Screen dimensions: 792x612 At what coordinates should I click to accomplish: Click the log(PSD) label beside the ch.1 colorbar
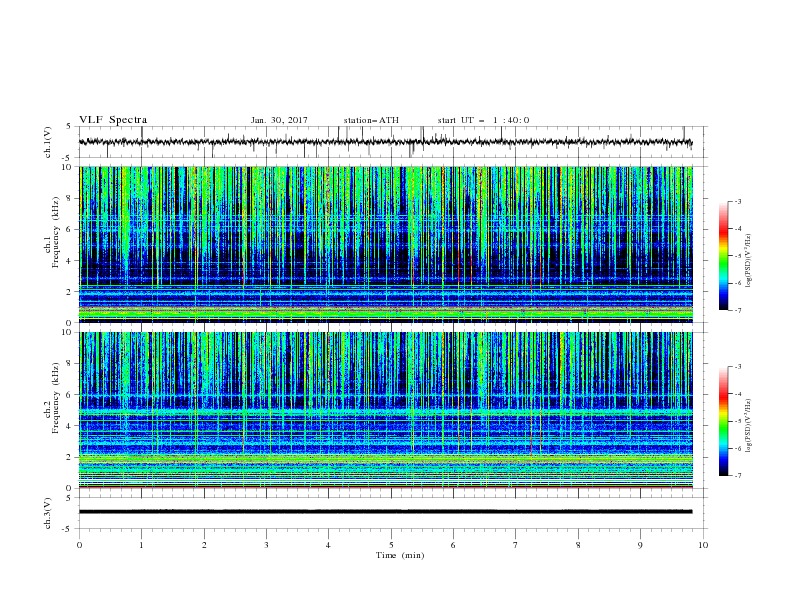tap(749, 261)
